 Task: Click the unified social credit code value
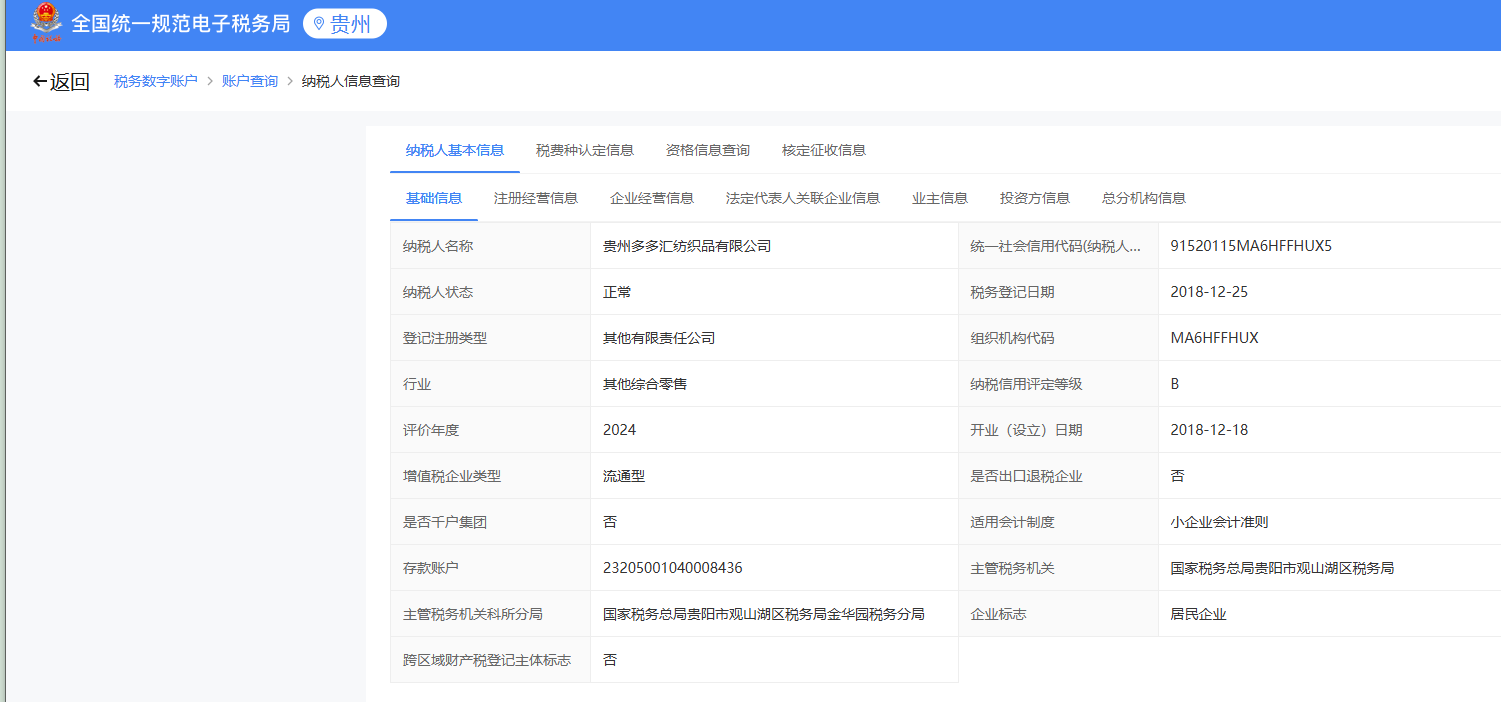[1251, 246]
